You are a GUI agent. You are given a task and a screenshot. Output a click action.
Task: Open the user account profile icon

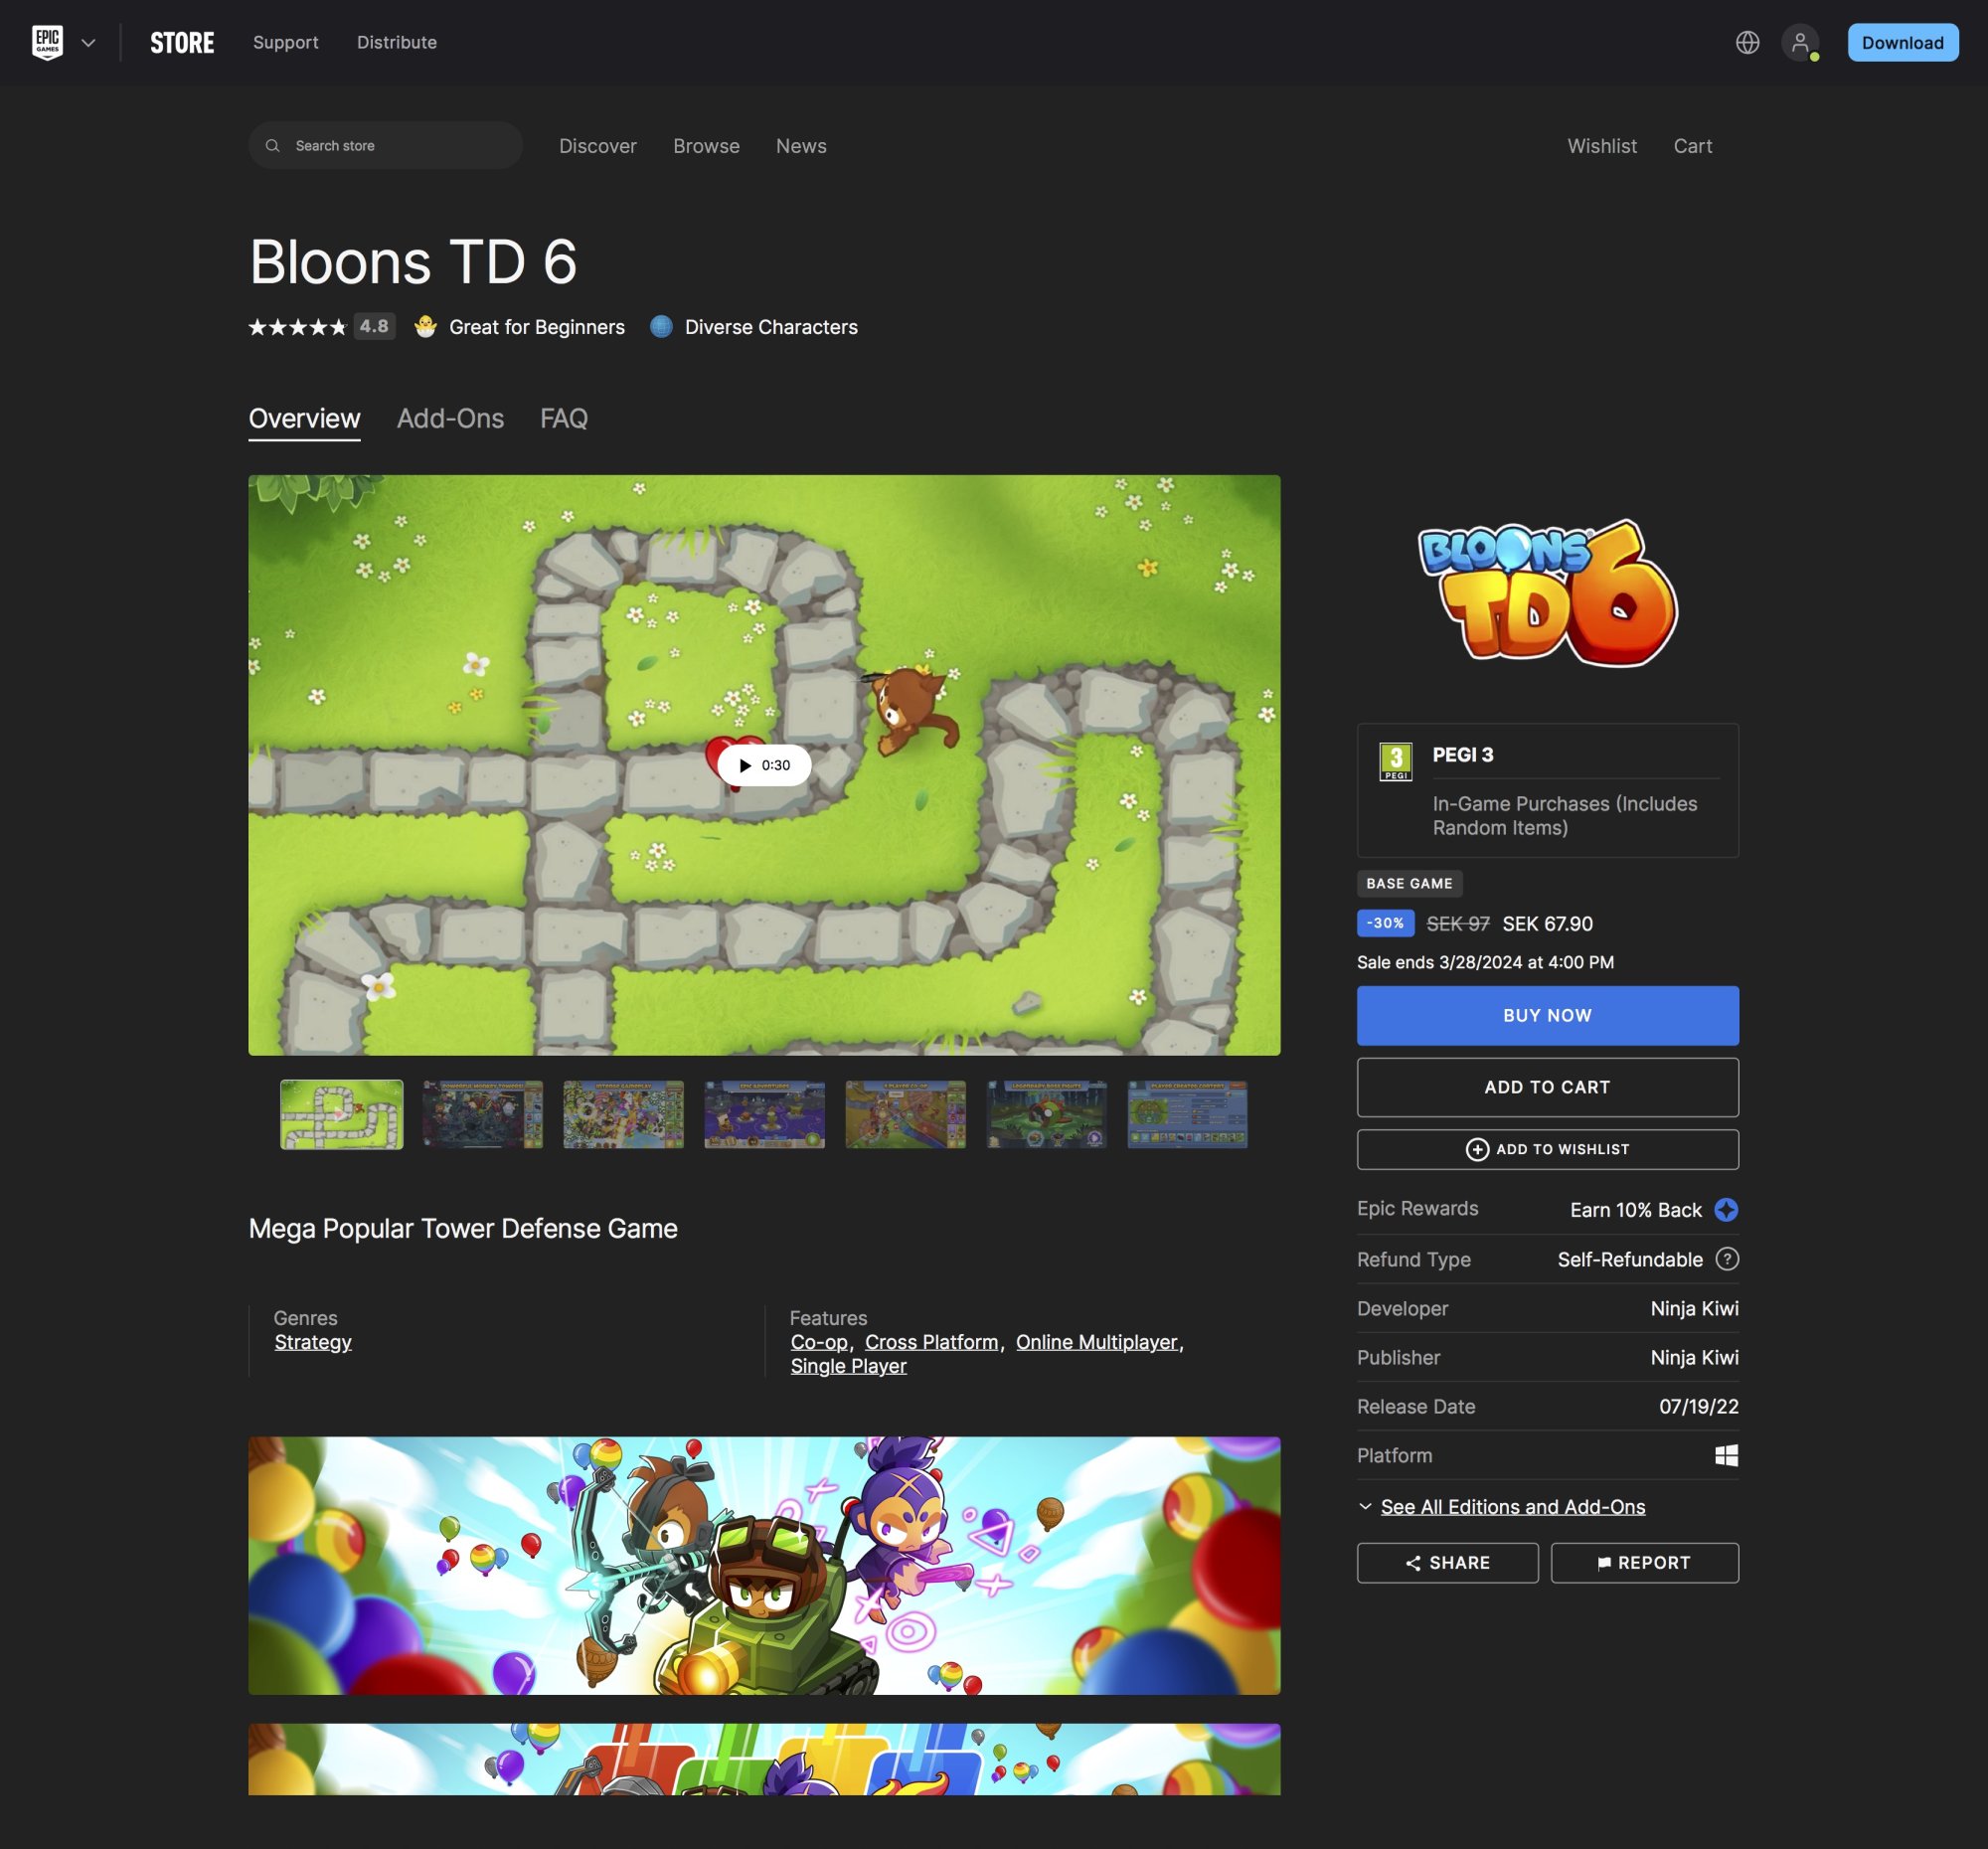click(1799, 42)
